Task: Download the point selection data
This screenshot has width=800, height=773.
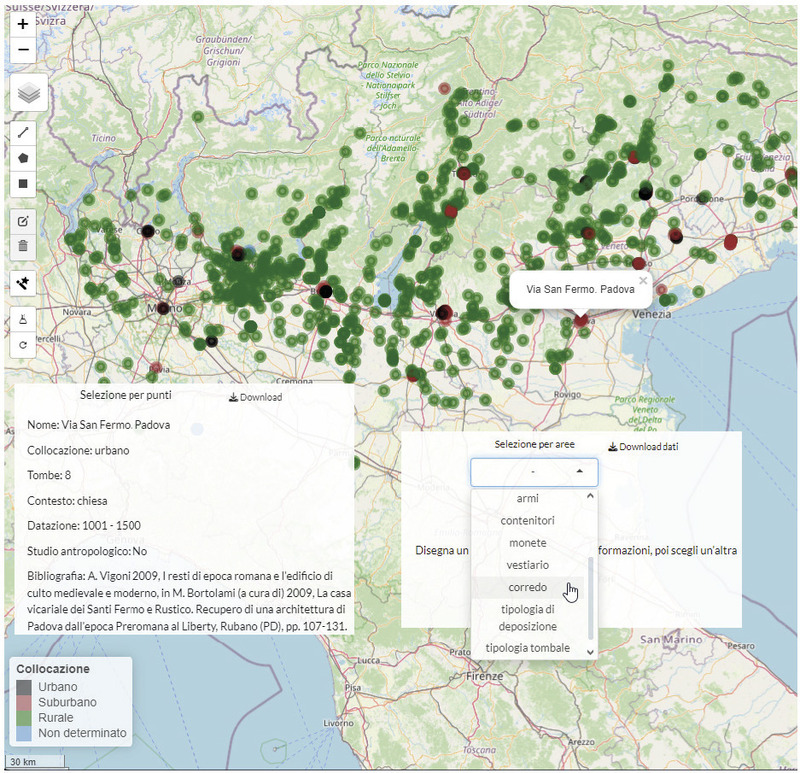Action: coord(255,397)
